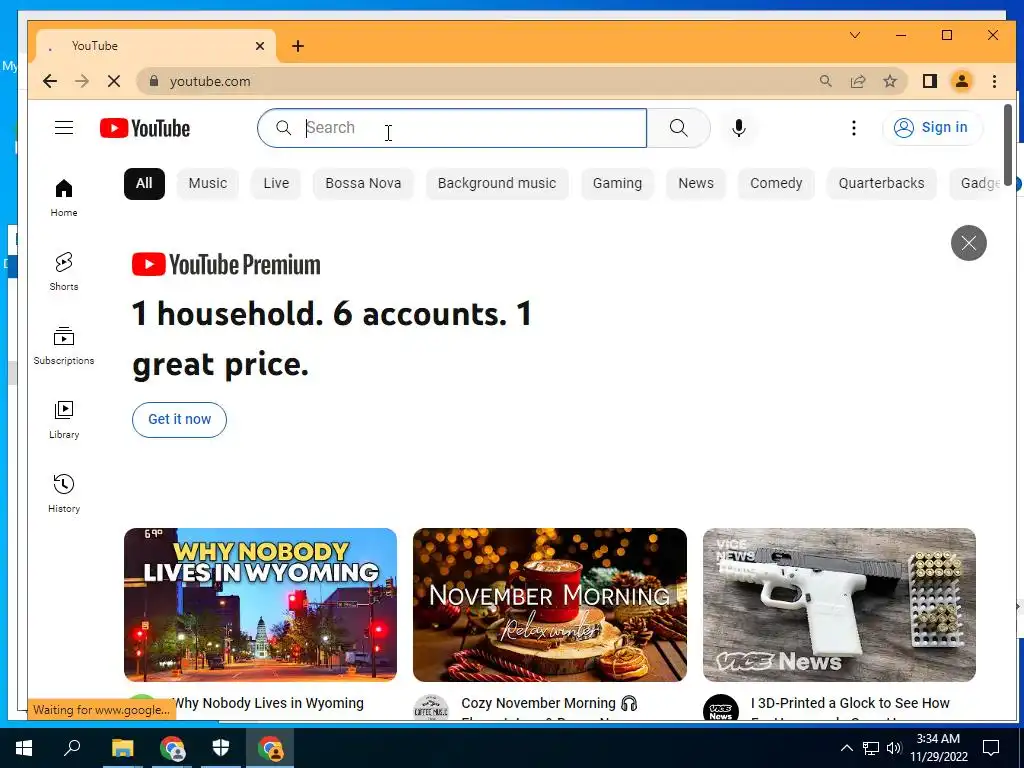Open notification center
Viewport: 1024px width, 768px height.
[991, 748]
